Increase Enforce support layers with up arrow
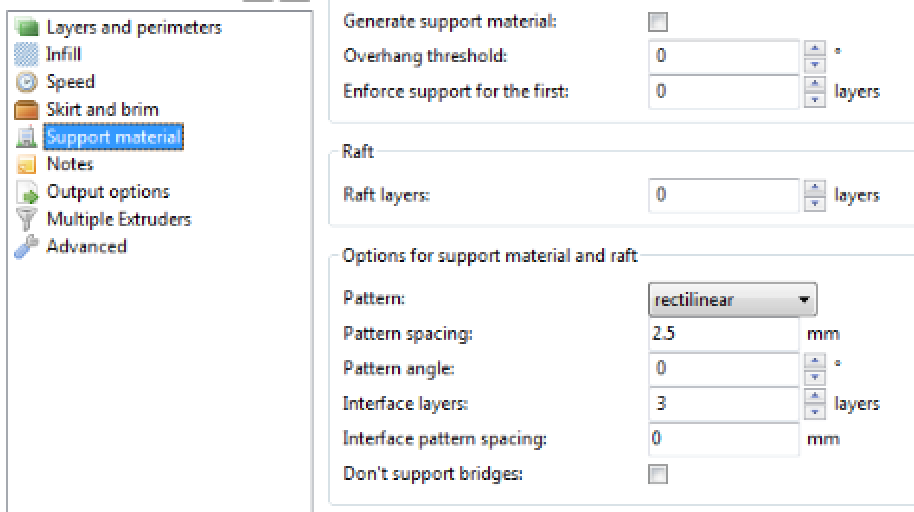914x512 pixels. [815, 84]
